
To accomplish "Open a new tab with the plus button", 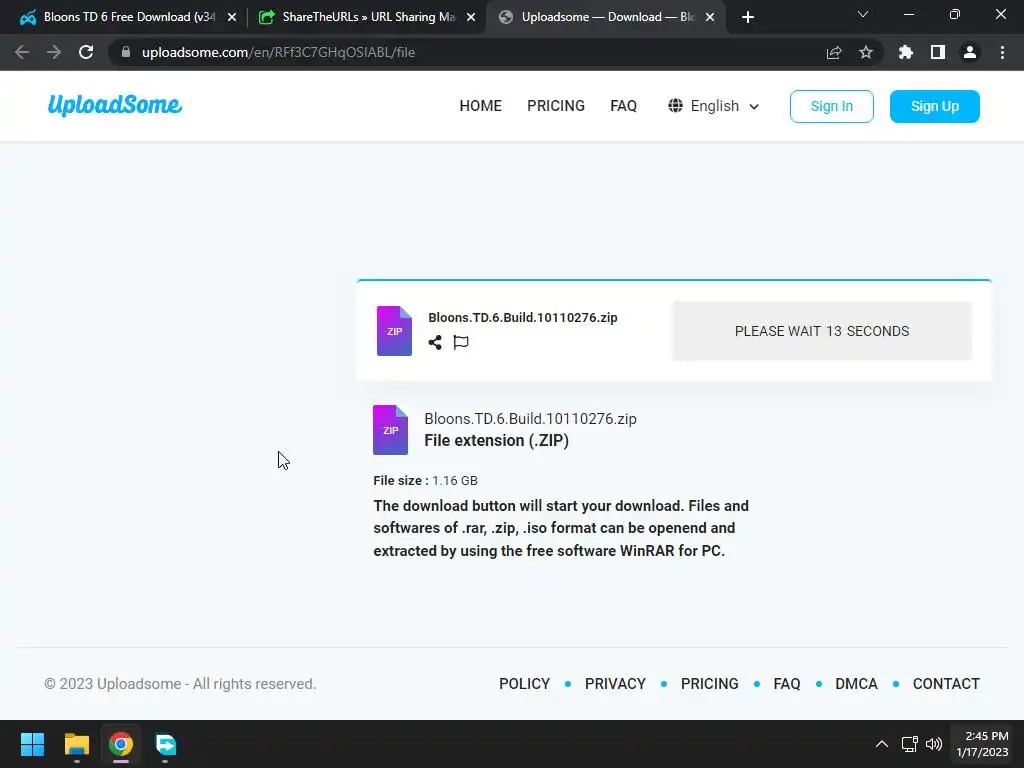I will point(748,17).
